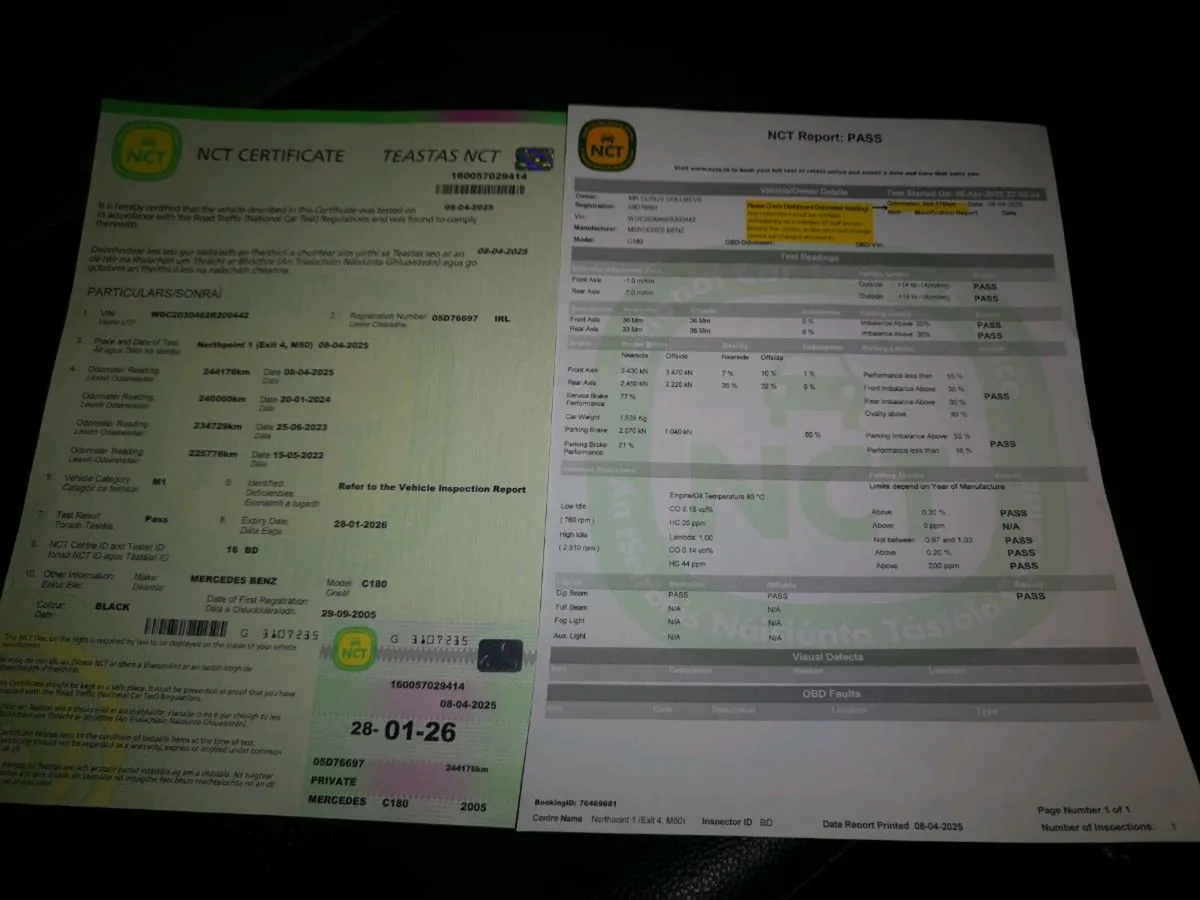Viewport: 1200px width, 900px height.
Task: Click the "Number of Inspections" label
Action: 1097,828
